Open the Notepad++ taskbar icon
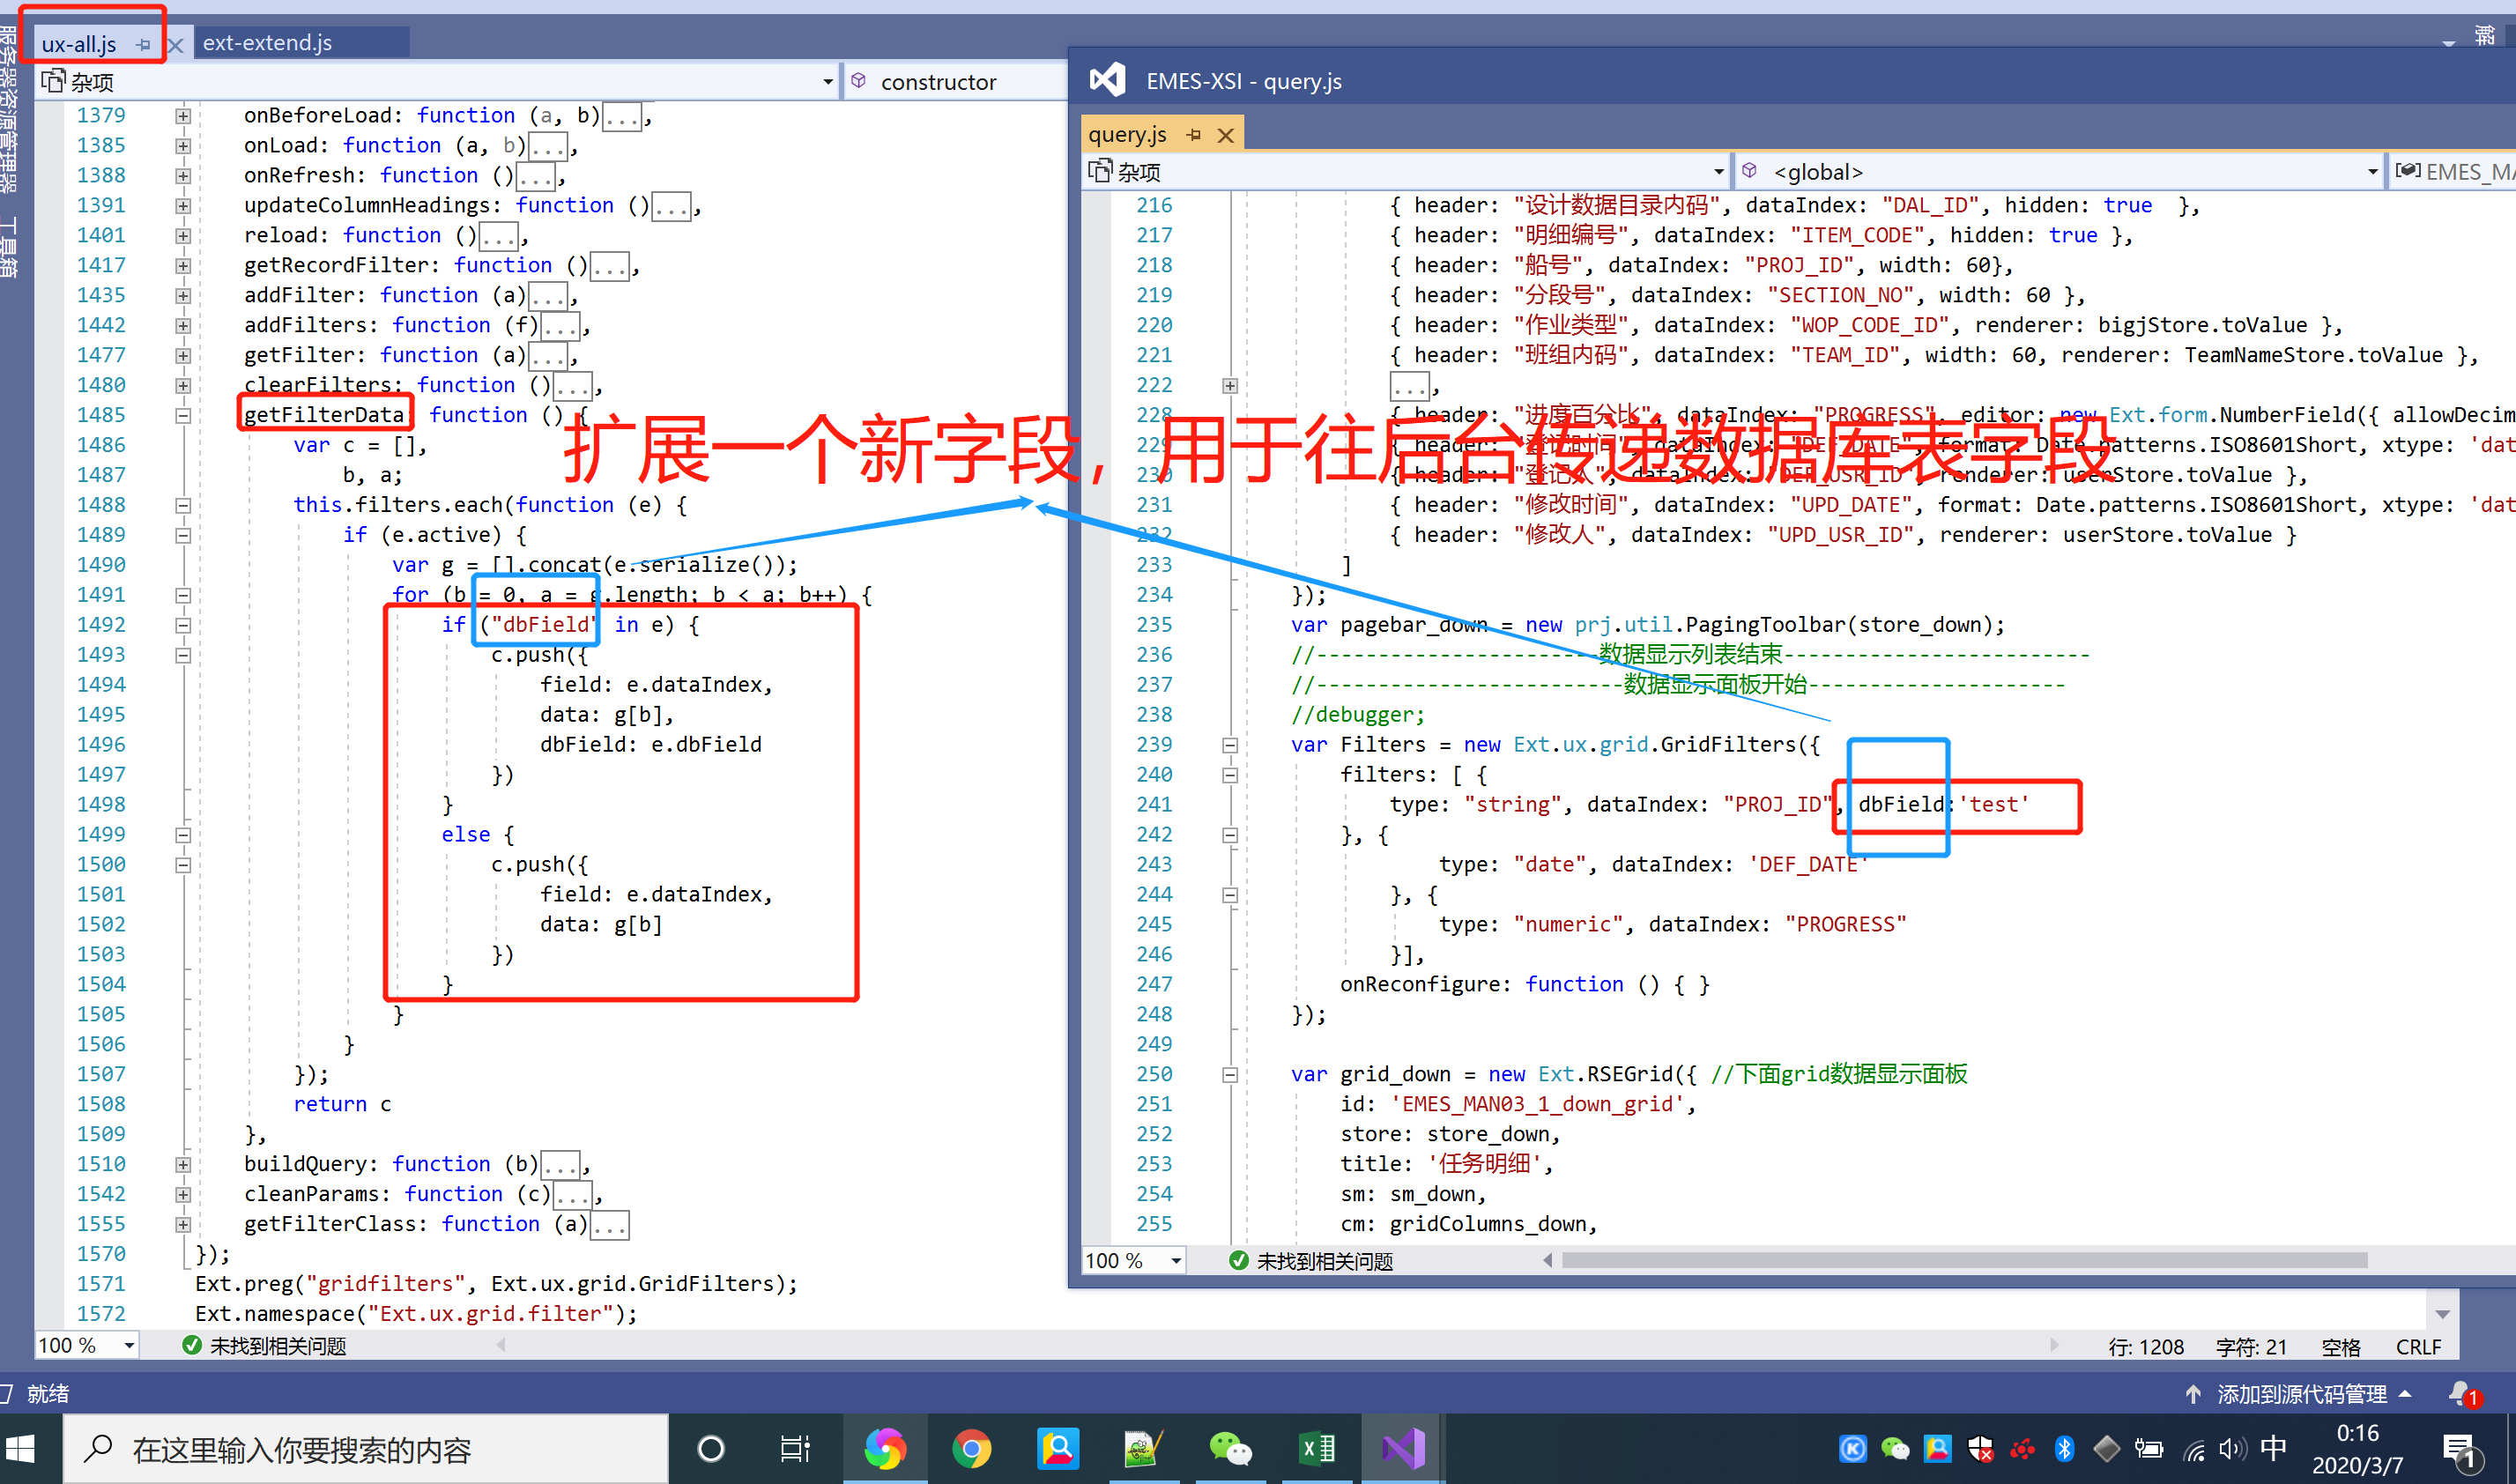The height and width of the screenshot is (1484, 2516). 1143,1449
